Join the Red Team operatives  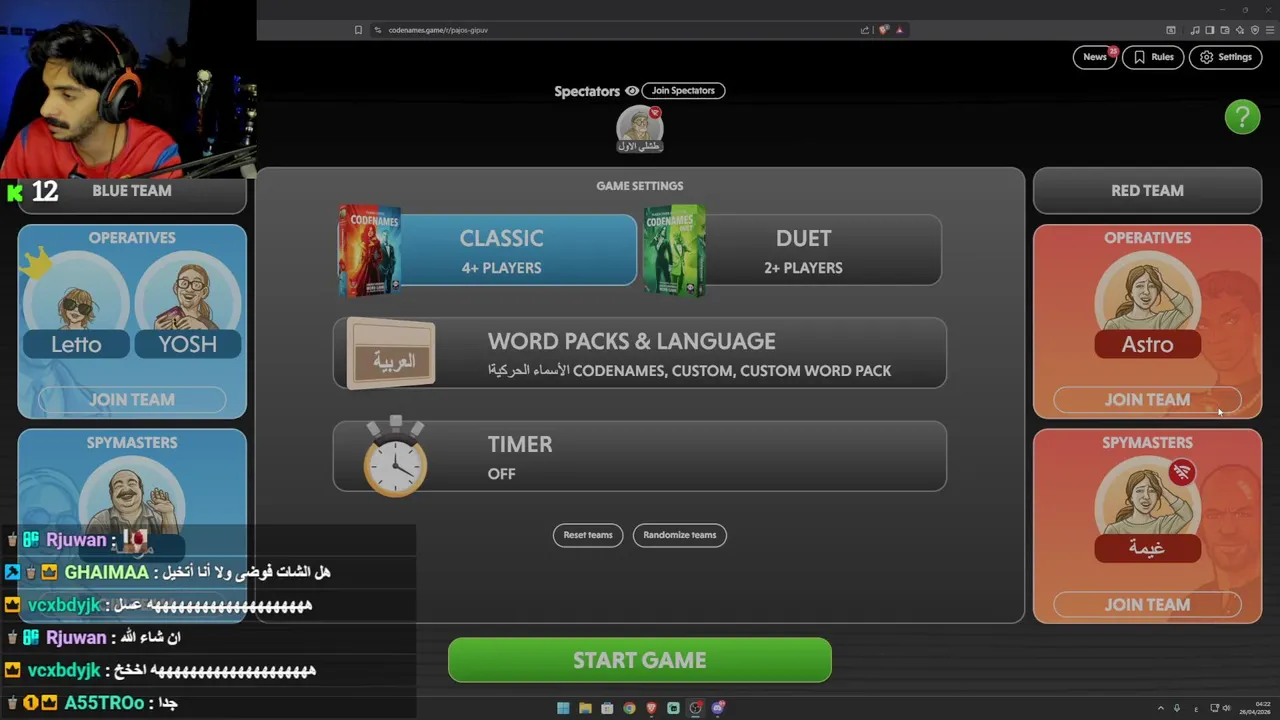point(1147,399)
